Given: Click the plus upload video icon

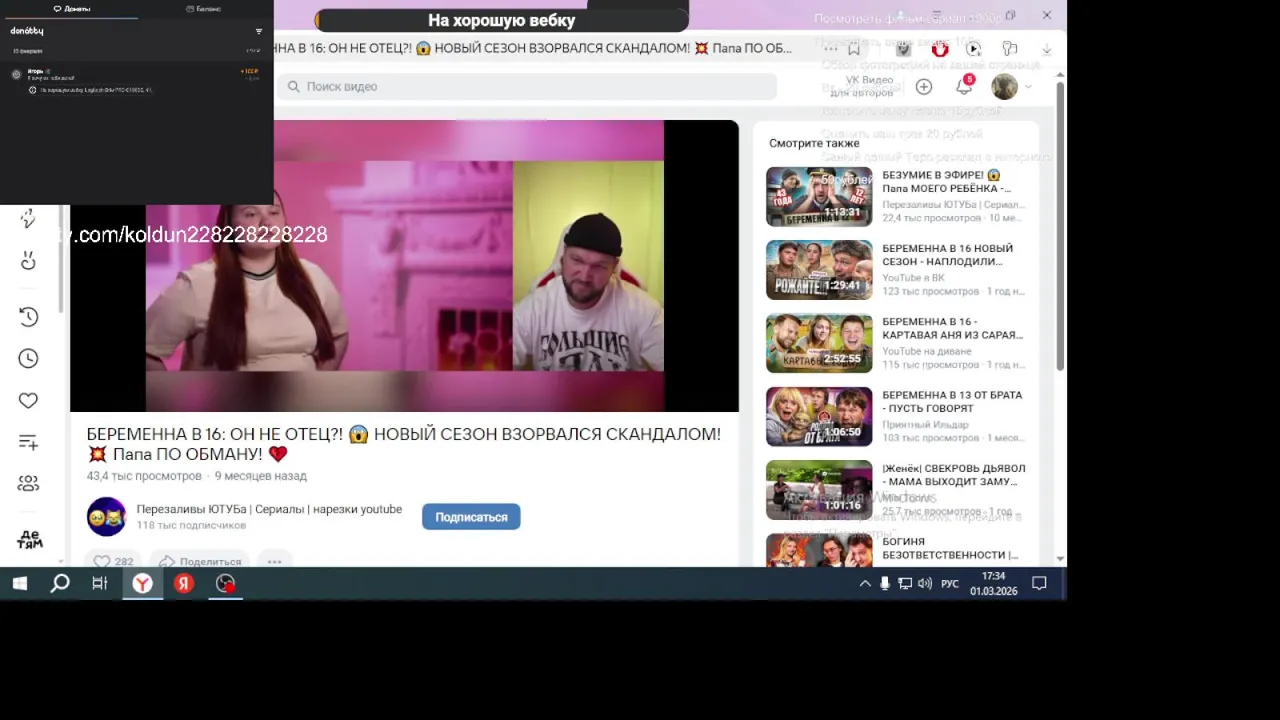Looking at the screenshot, I should (x=924, y=87).
